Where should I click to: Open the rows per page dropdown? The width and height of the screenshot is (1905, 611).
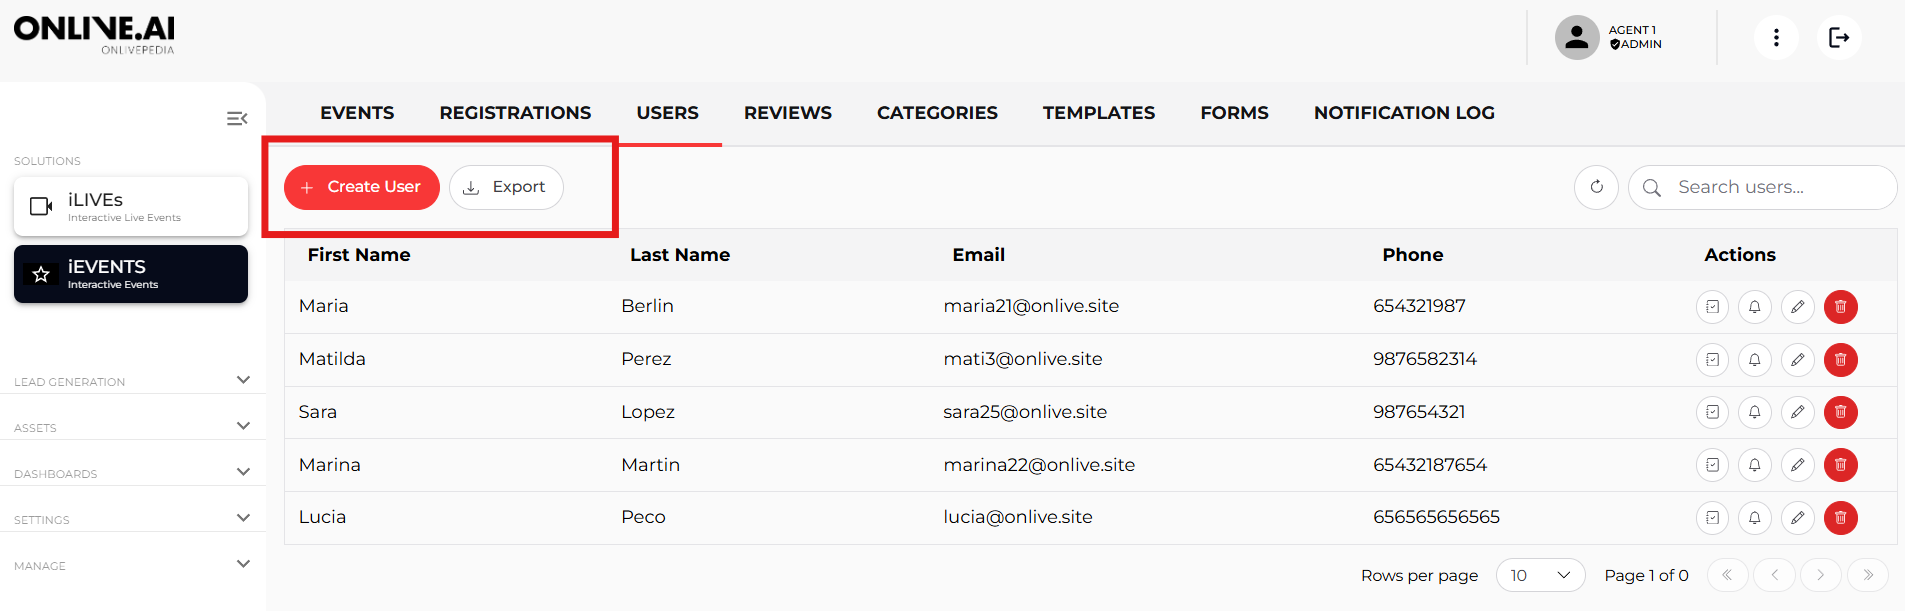click(1540, 575)
